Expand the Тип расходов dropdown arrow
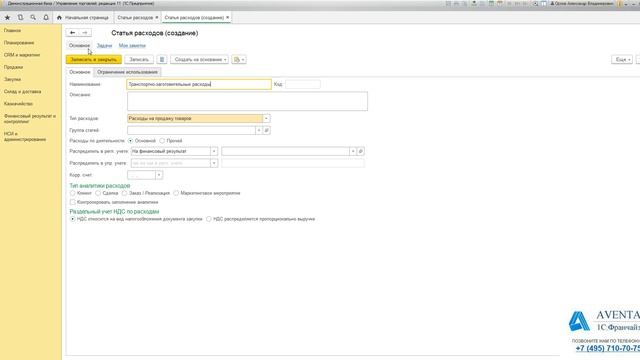This screenshot has width=640, height=360. pos(266,118)
